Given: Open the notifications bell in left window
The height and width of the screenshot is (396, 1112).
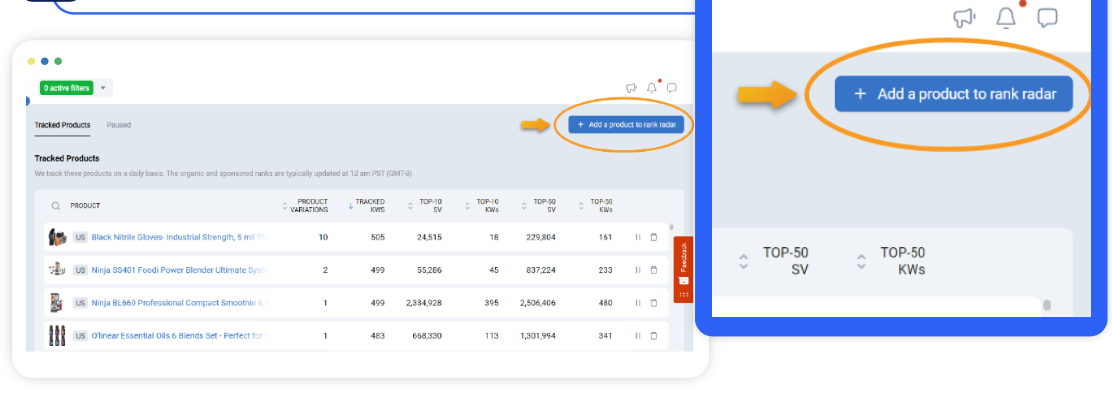Looking at the screenshot, I should 652,88.
